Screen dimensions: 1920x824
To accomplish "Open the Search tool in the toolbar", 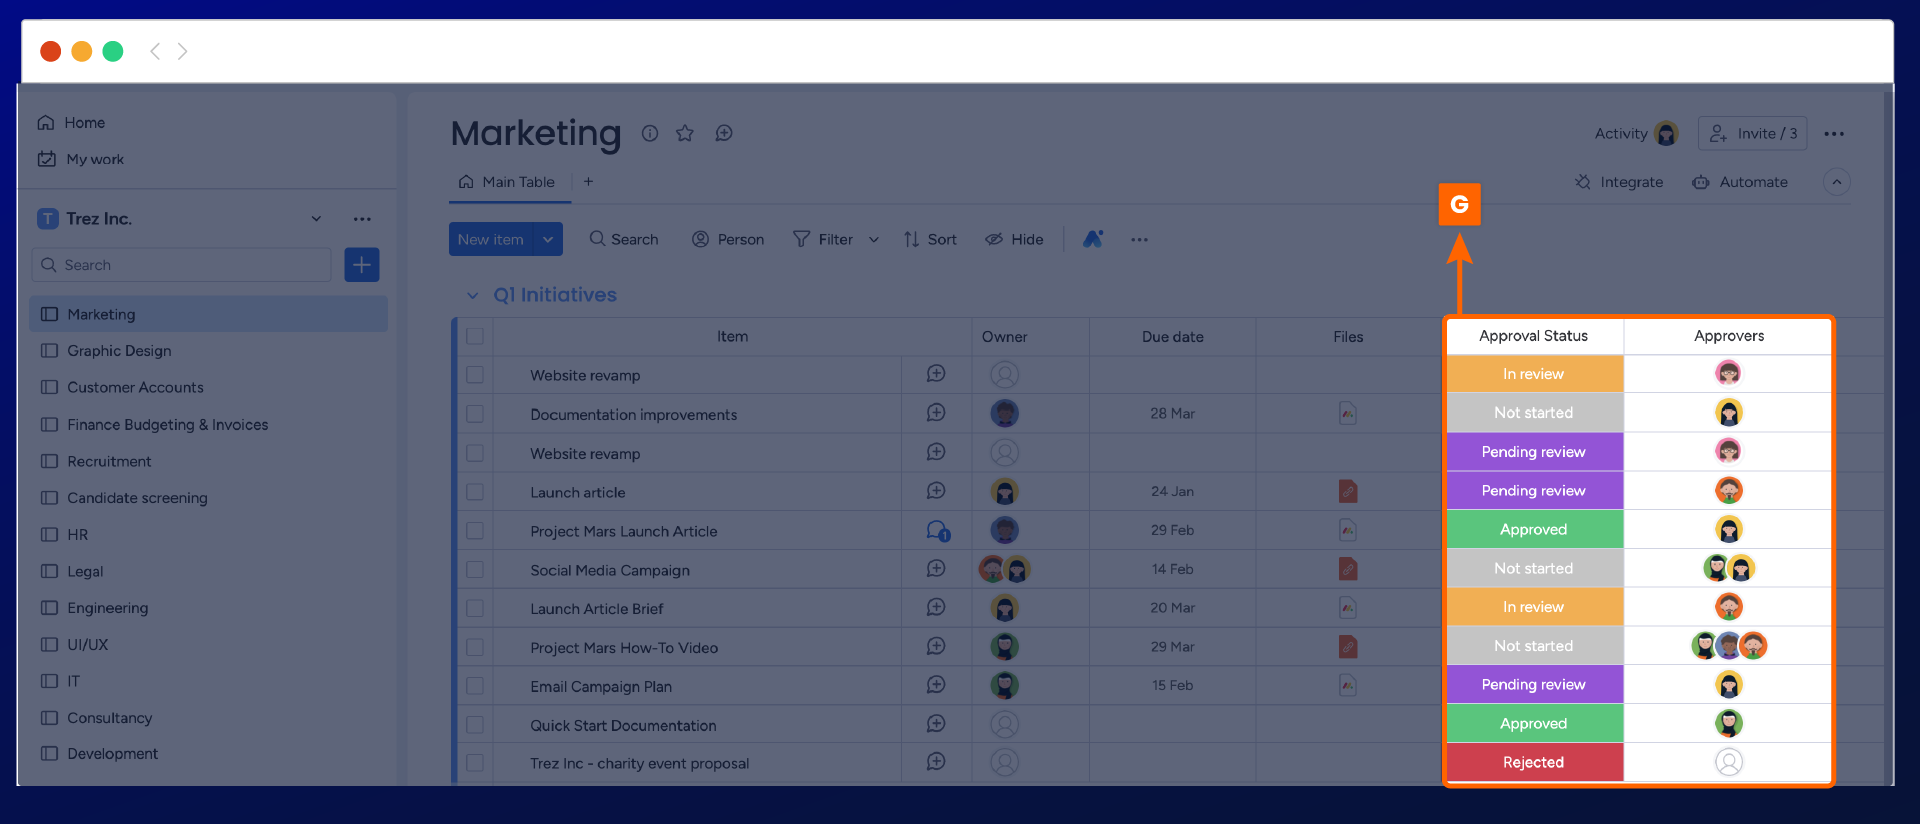I will pos(624,239).
